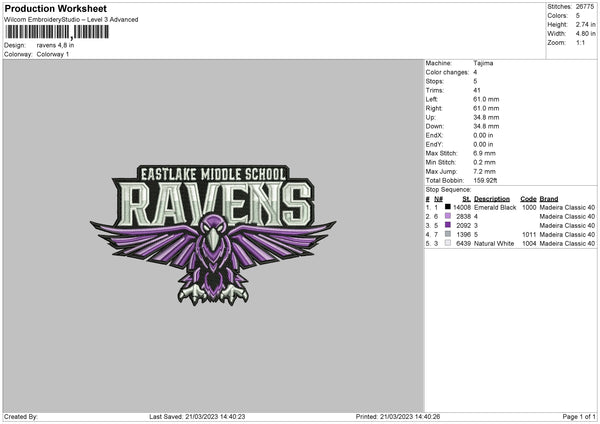
Task: Click the Stitches value 26775
Action: pos(585,7)
